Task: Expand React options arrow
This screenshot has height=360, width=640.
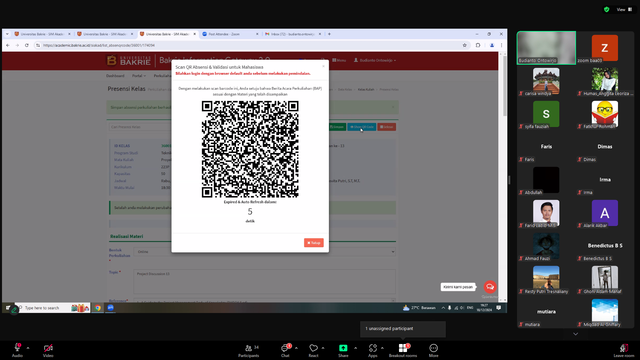Action: [x=323, y=348]
